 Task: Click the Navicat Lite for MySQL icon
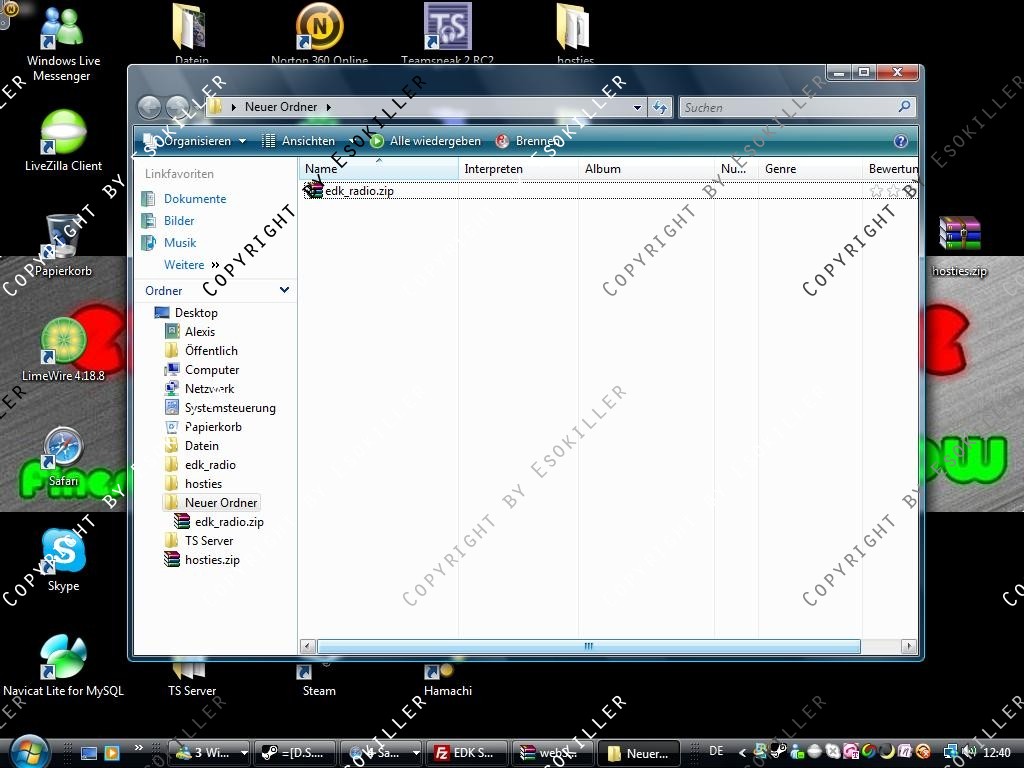click(x=63, y=658)
